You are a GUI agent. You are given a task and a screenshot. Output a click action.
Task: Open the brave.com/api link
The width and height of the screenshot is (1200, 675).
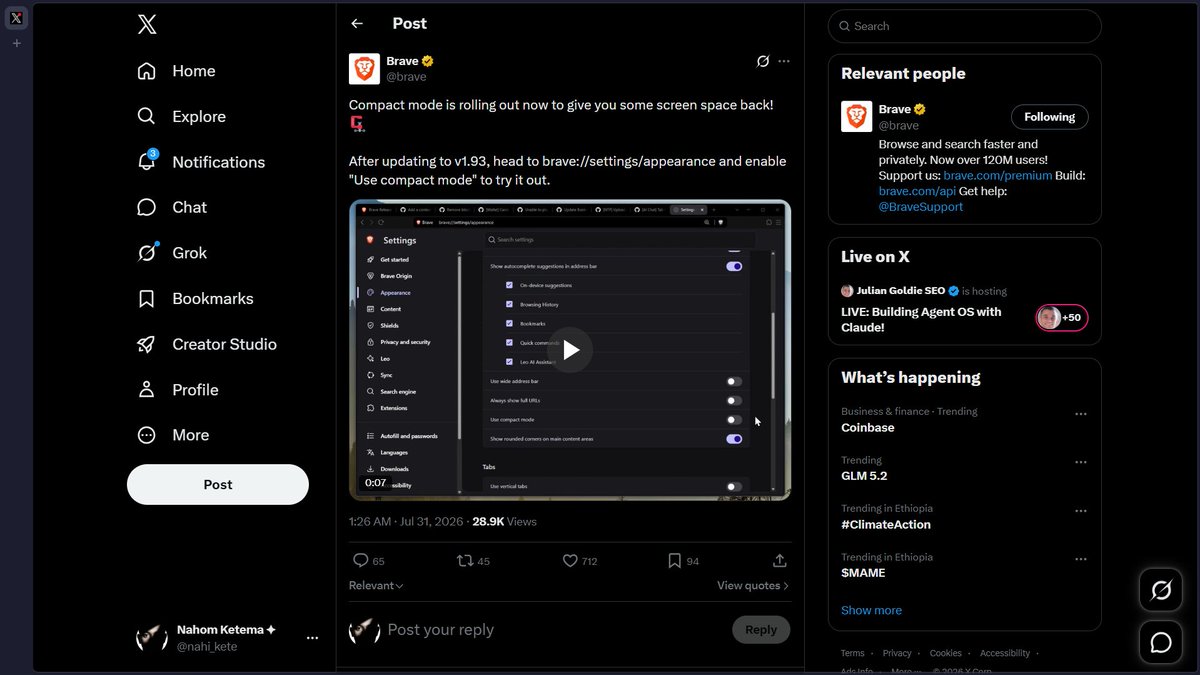pos(917,191)
